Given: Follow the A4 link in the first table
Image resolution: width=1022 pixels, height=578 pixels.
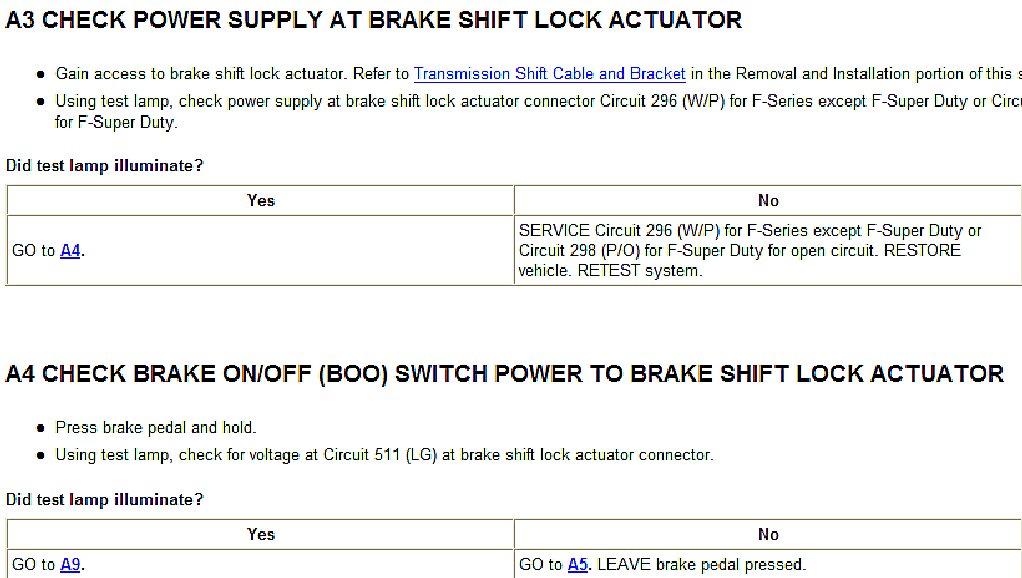Looking at the screenshot, I should 70,251.
